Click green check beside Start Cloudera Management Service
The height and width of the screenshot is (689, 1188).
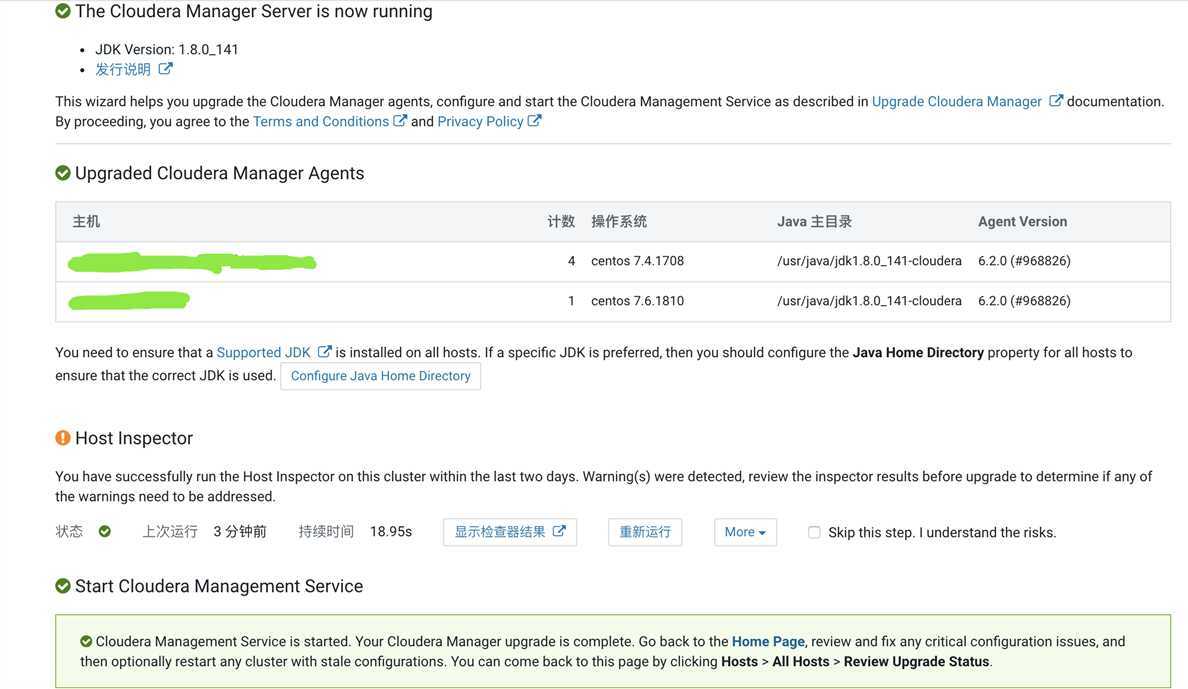63,586
